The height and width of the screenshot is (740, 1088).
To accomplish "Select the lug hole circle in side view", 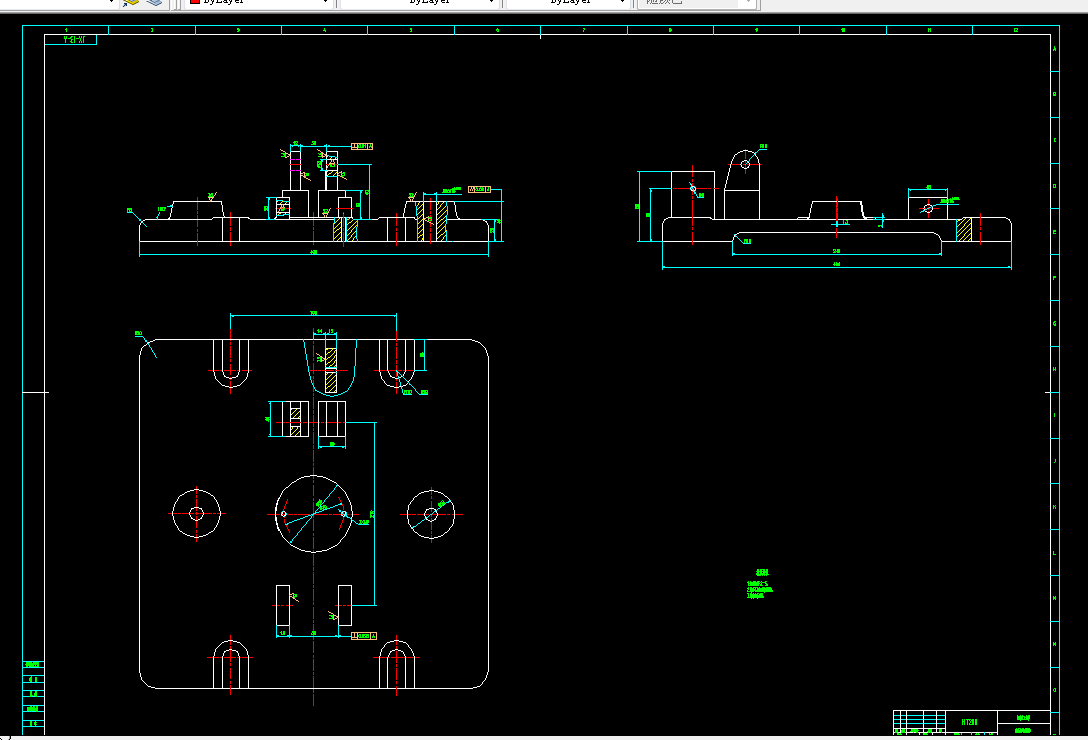I will coord(745,165).
